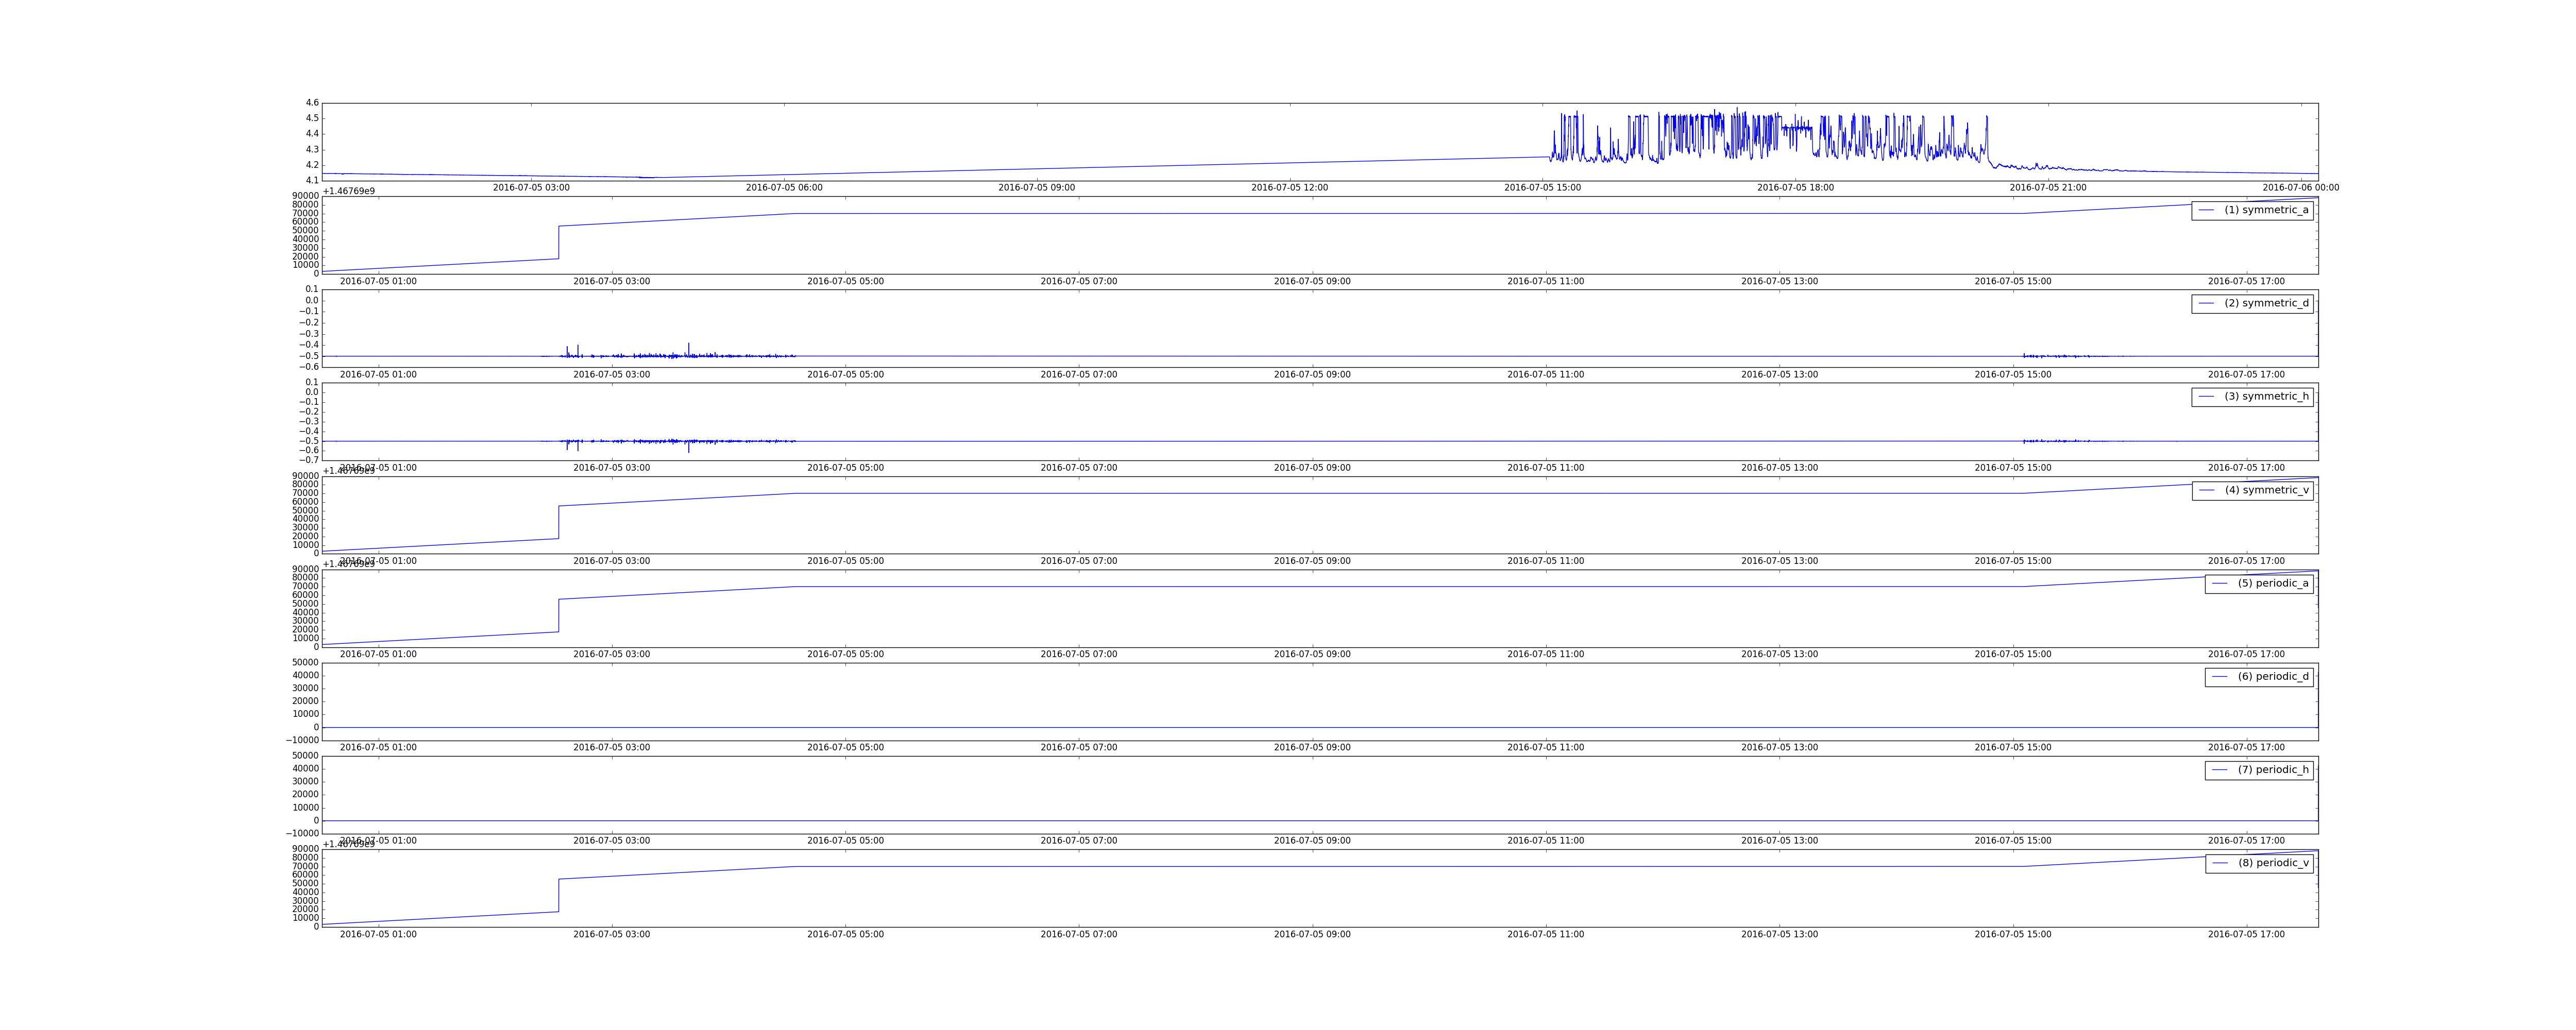The width and height of the screenshot is (2576, 1030).
Task: Click the 07:00 tick label under symmetric_d plot
Action: 1079,375
